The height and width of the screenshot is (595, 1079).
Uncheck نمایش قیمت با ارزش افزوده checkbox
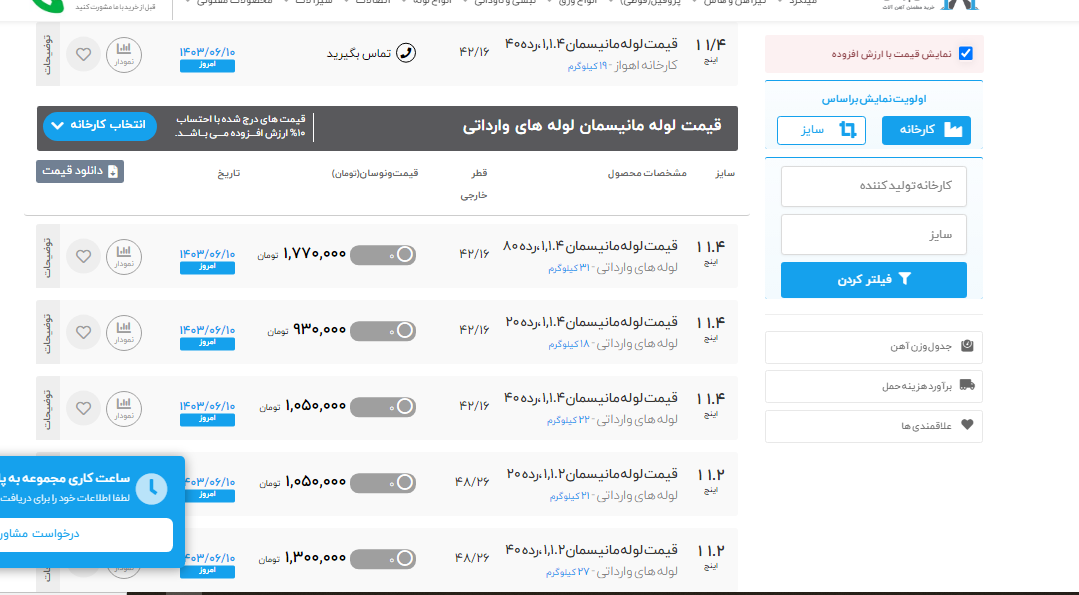coord(965,53)
